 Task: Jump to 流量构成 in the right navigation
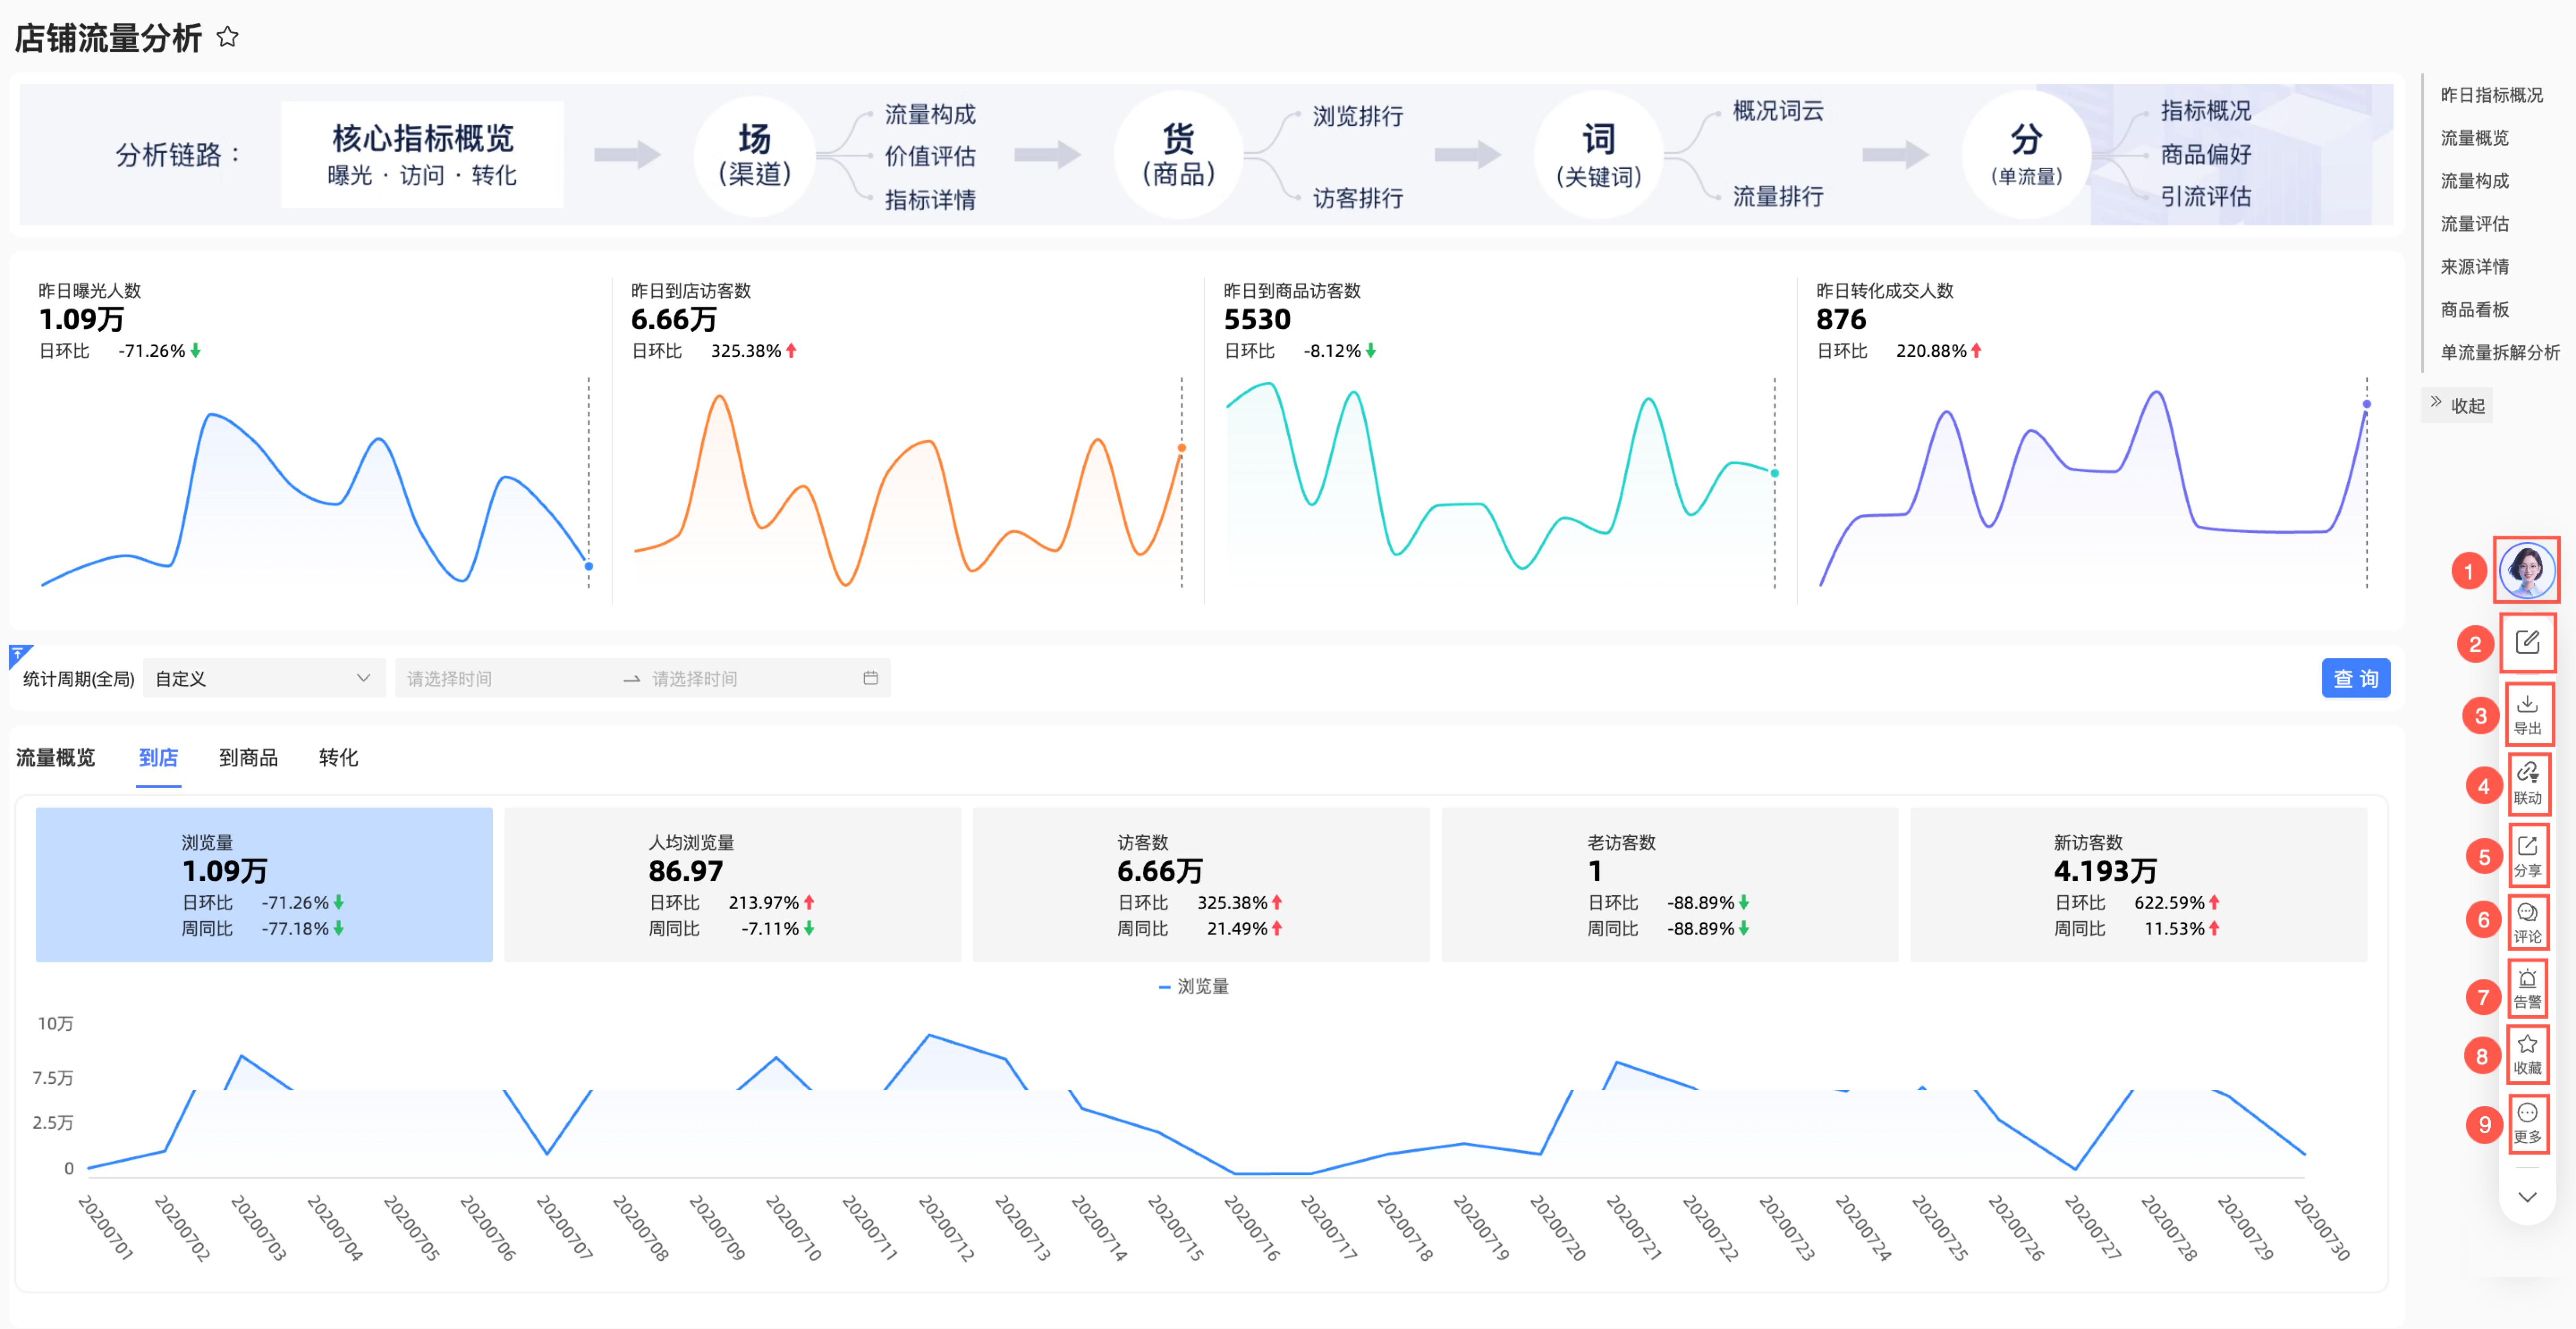point(2474,181)
